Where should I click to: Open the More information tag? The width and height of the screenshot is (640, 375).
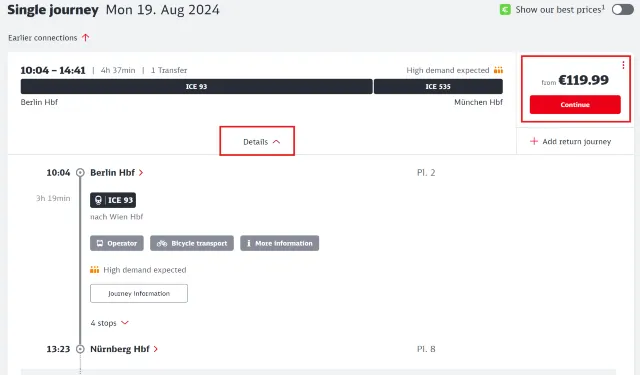[280, 243]
